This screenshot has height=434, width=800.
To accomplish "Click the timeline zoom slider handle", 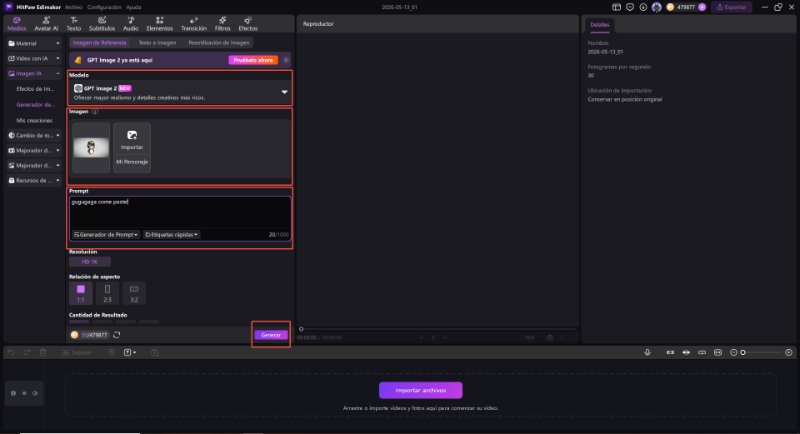I will coord(743,352).
